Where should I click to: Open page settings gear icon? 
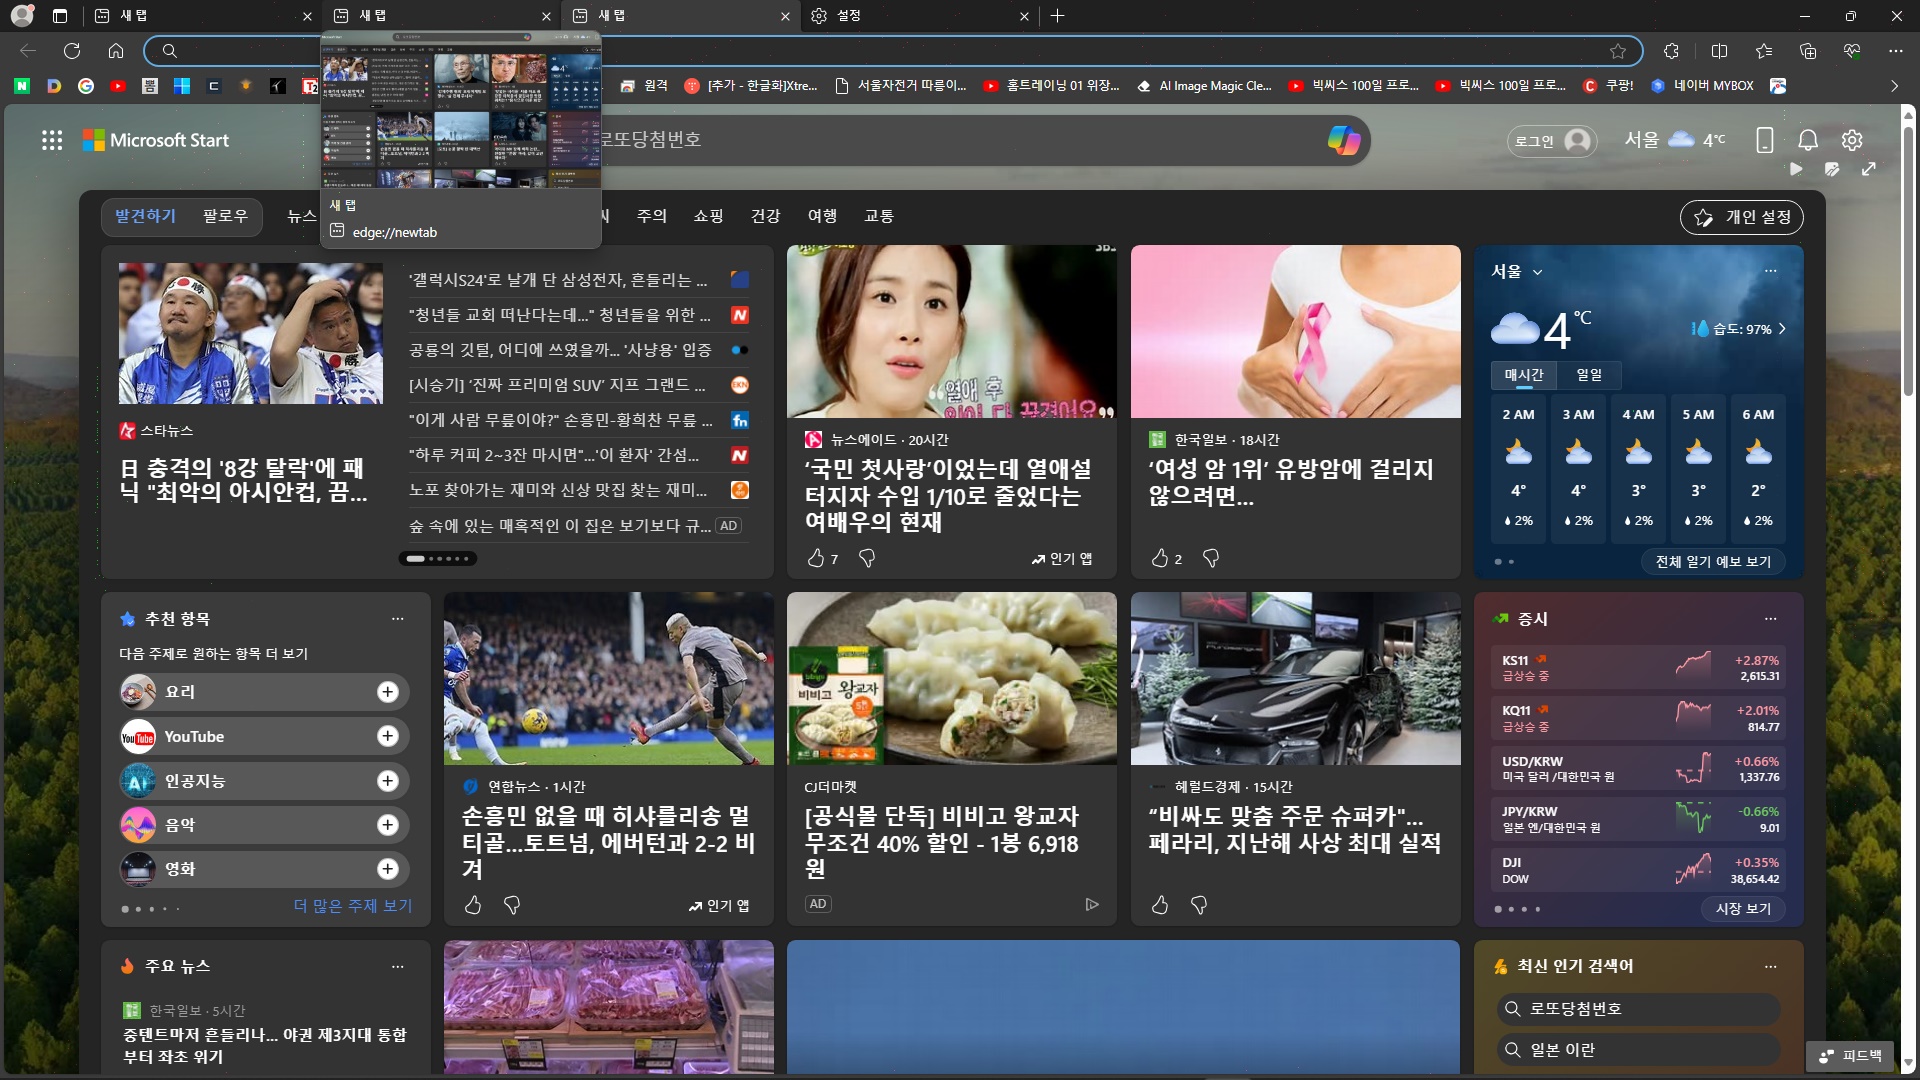[1852, 140]
